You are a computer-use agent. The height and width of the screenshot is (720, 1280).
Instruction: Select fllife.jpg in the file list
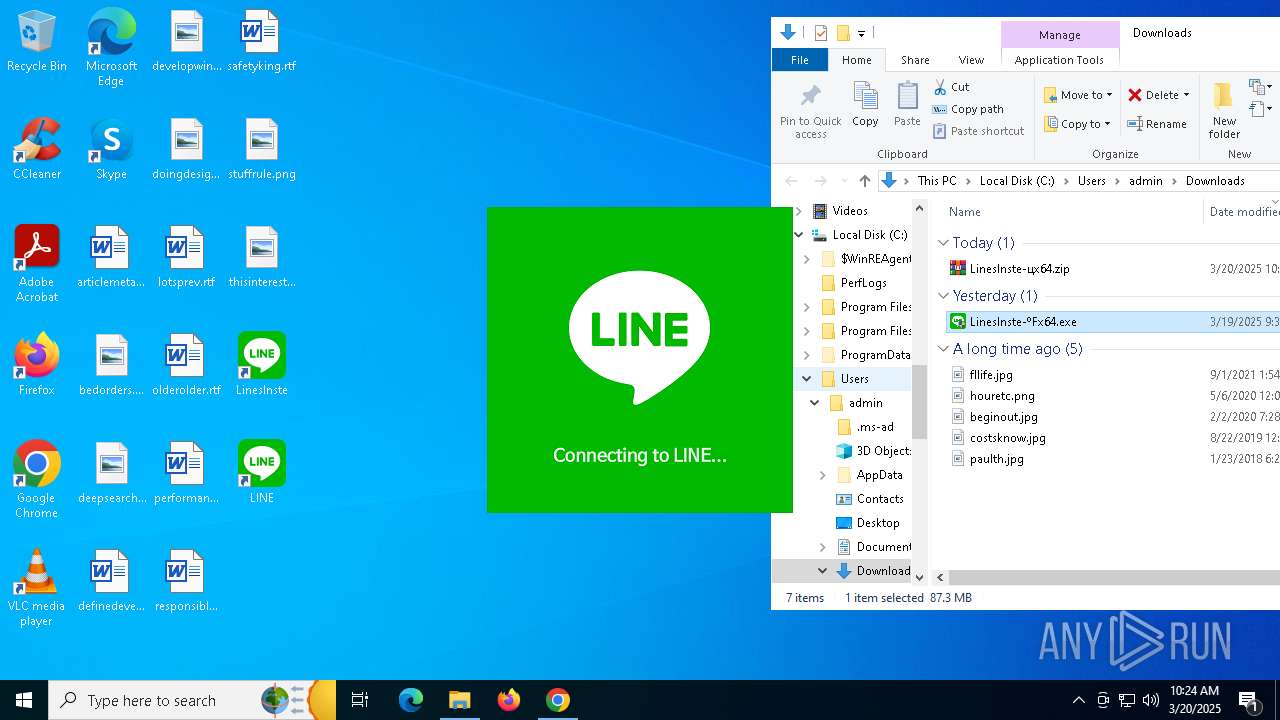991,375
